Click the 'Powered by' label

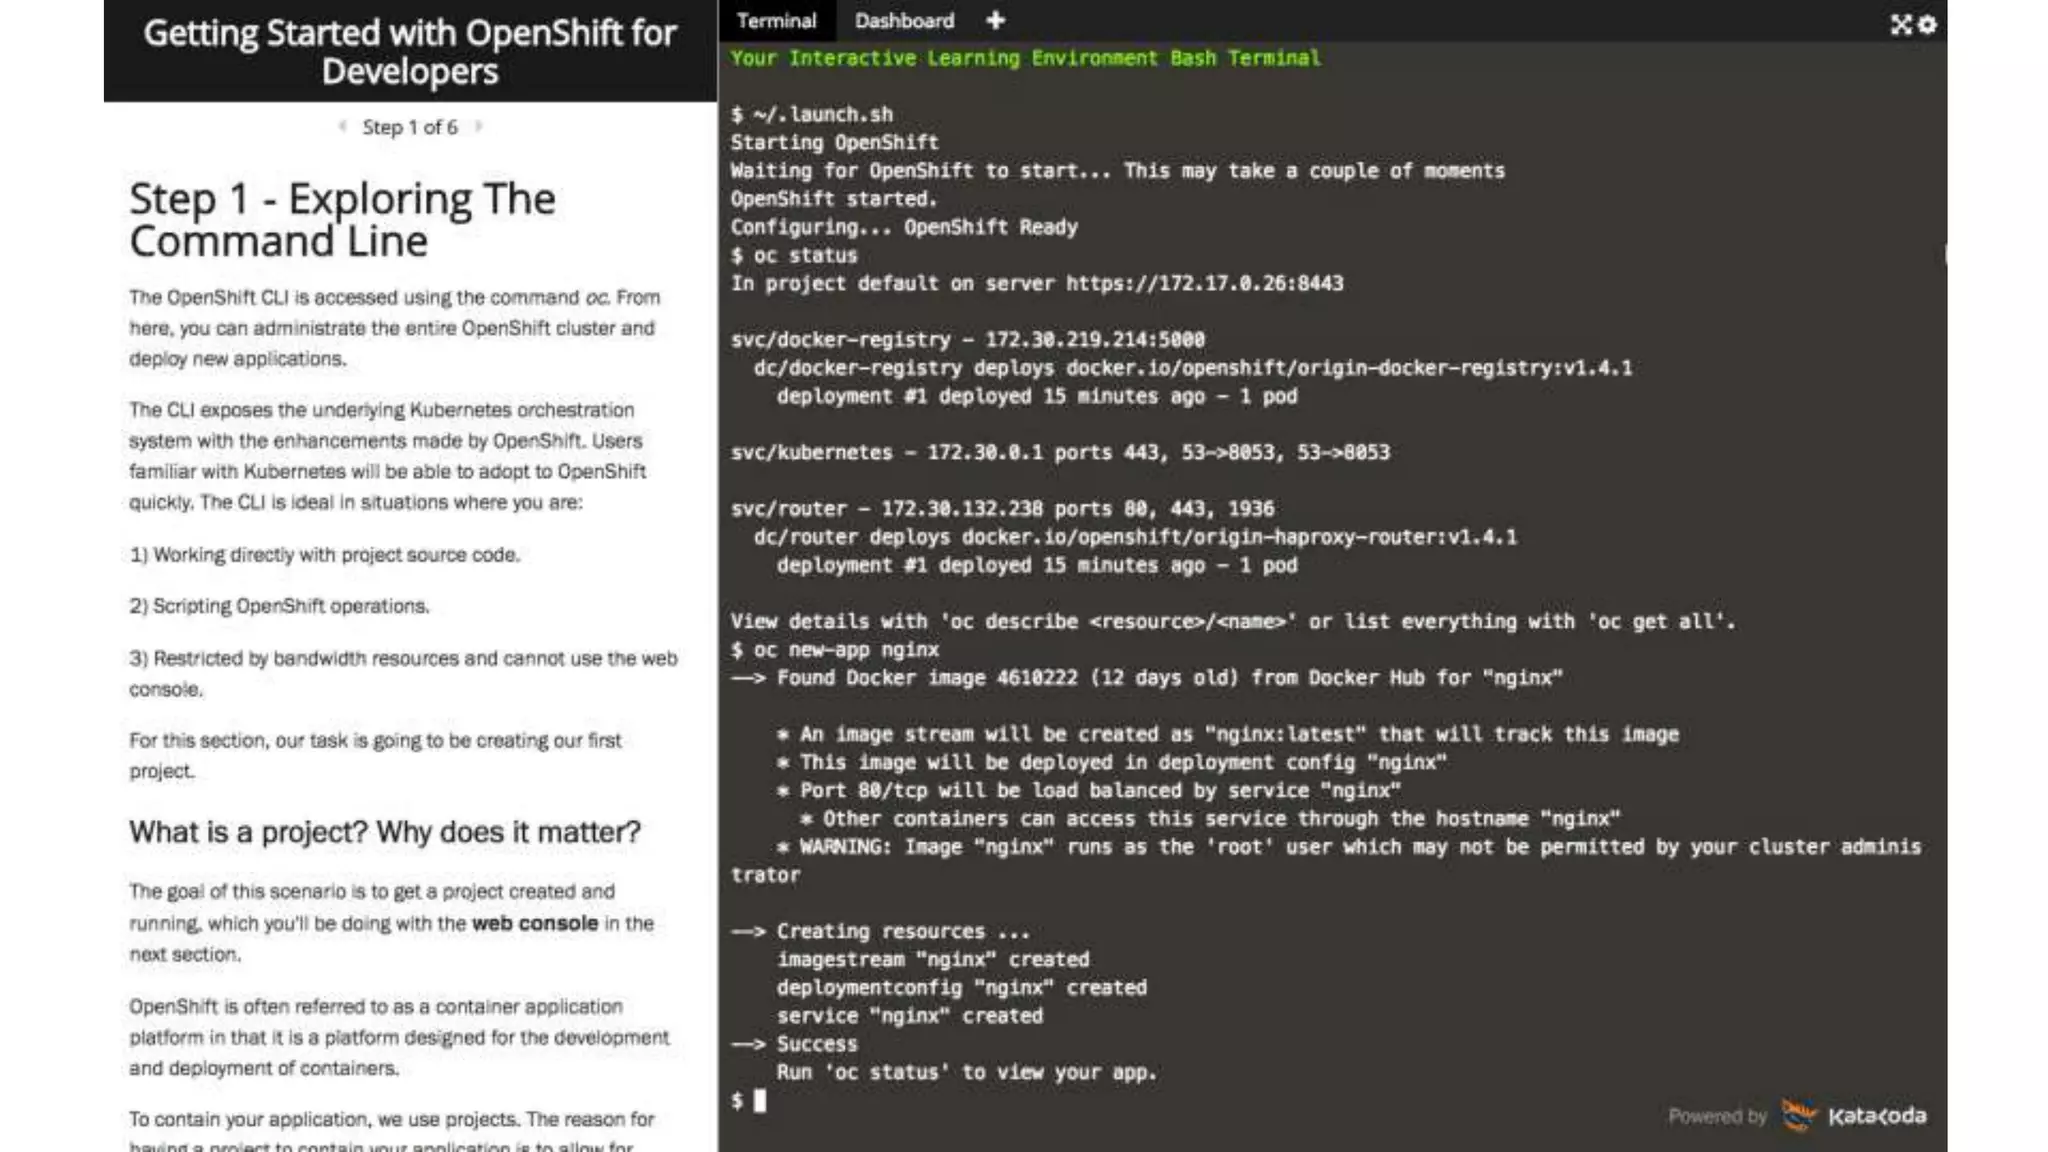(1716, 1117)
